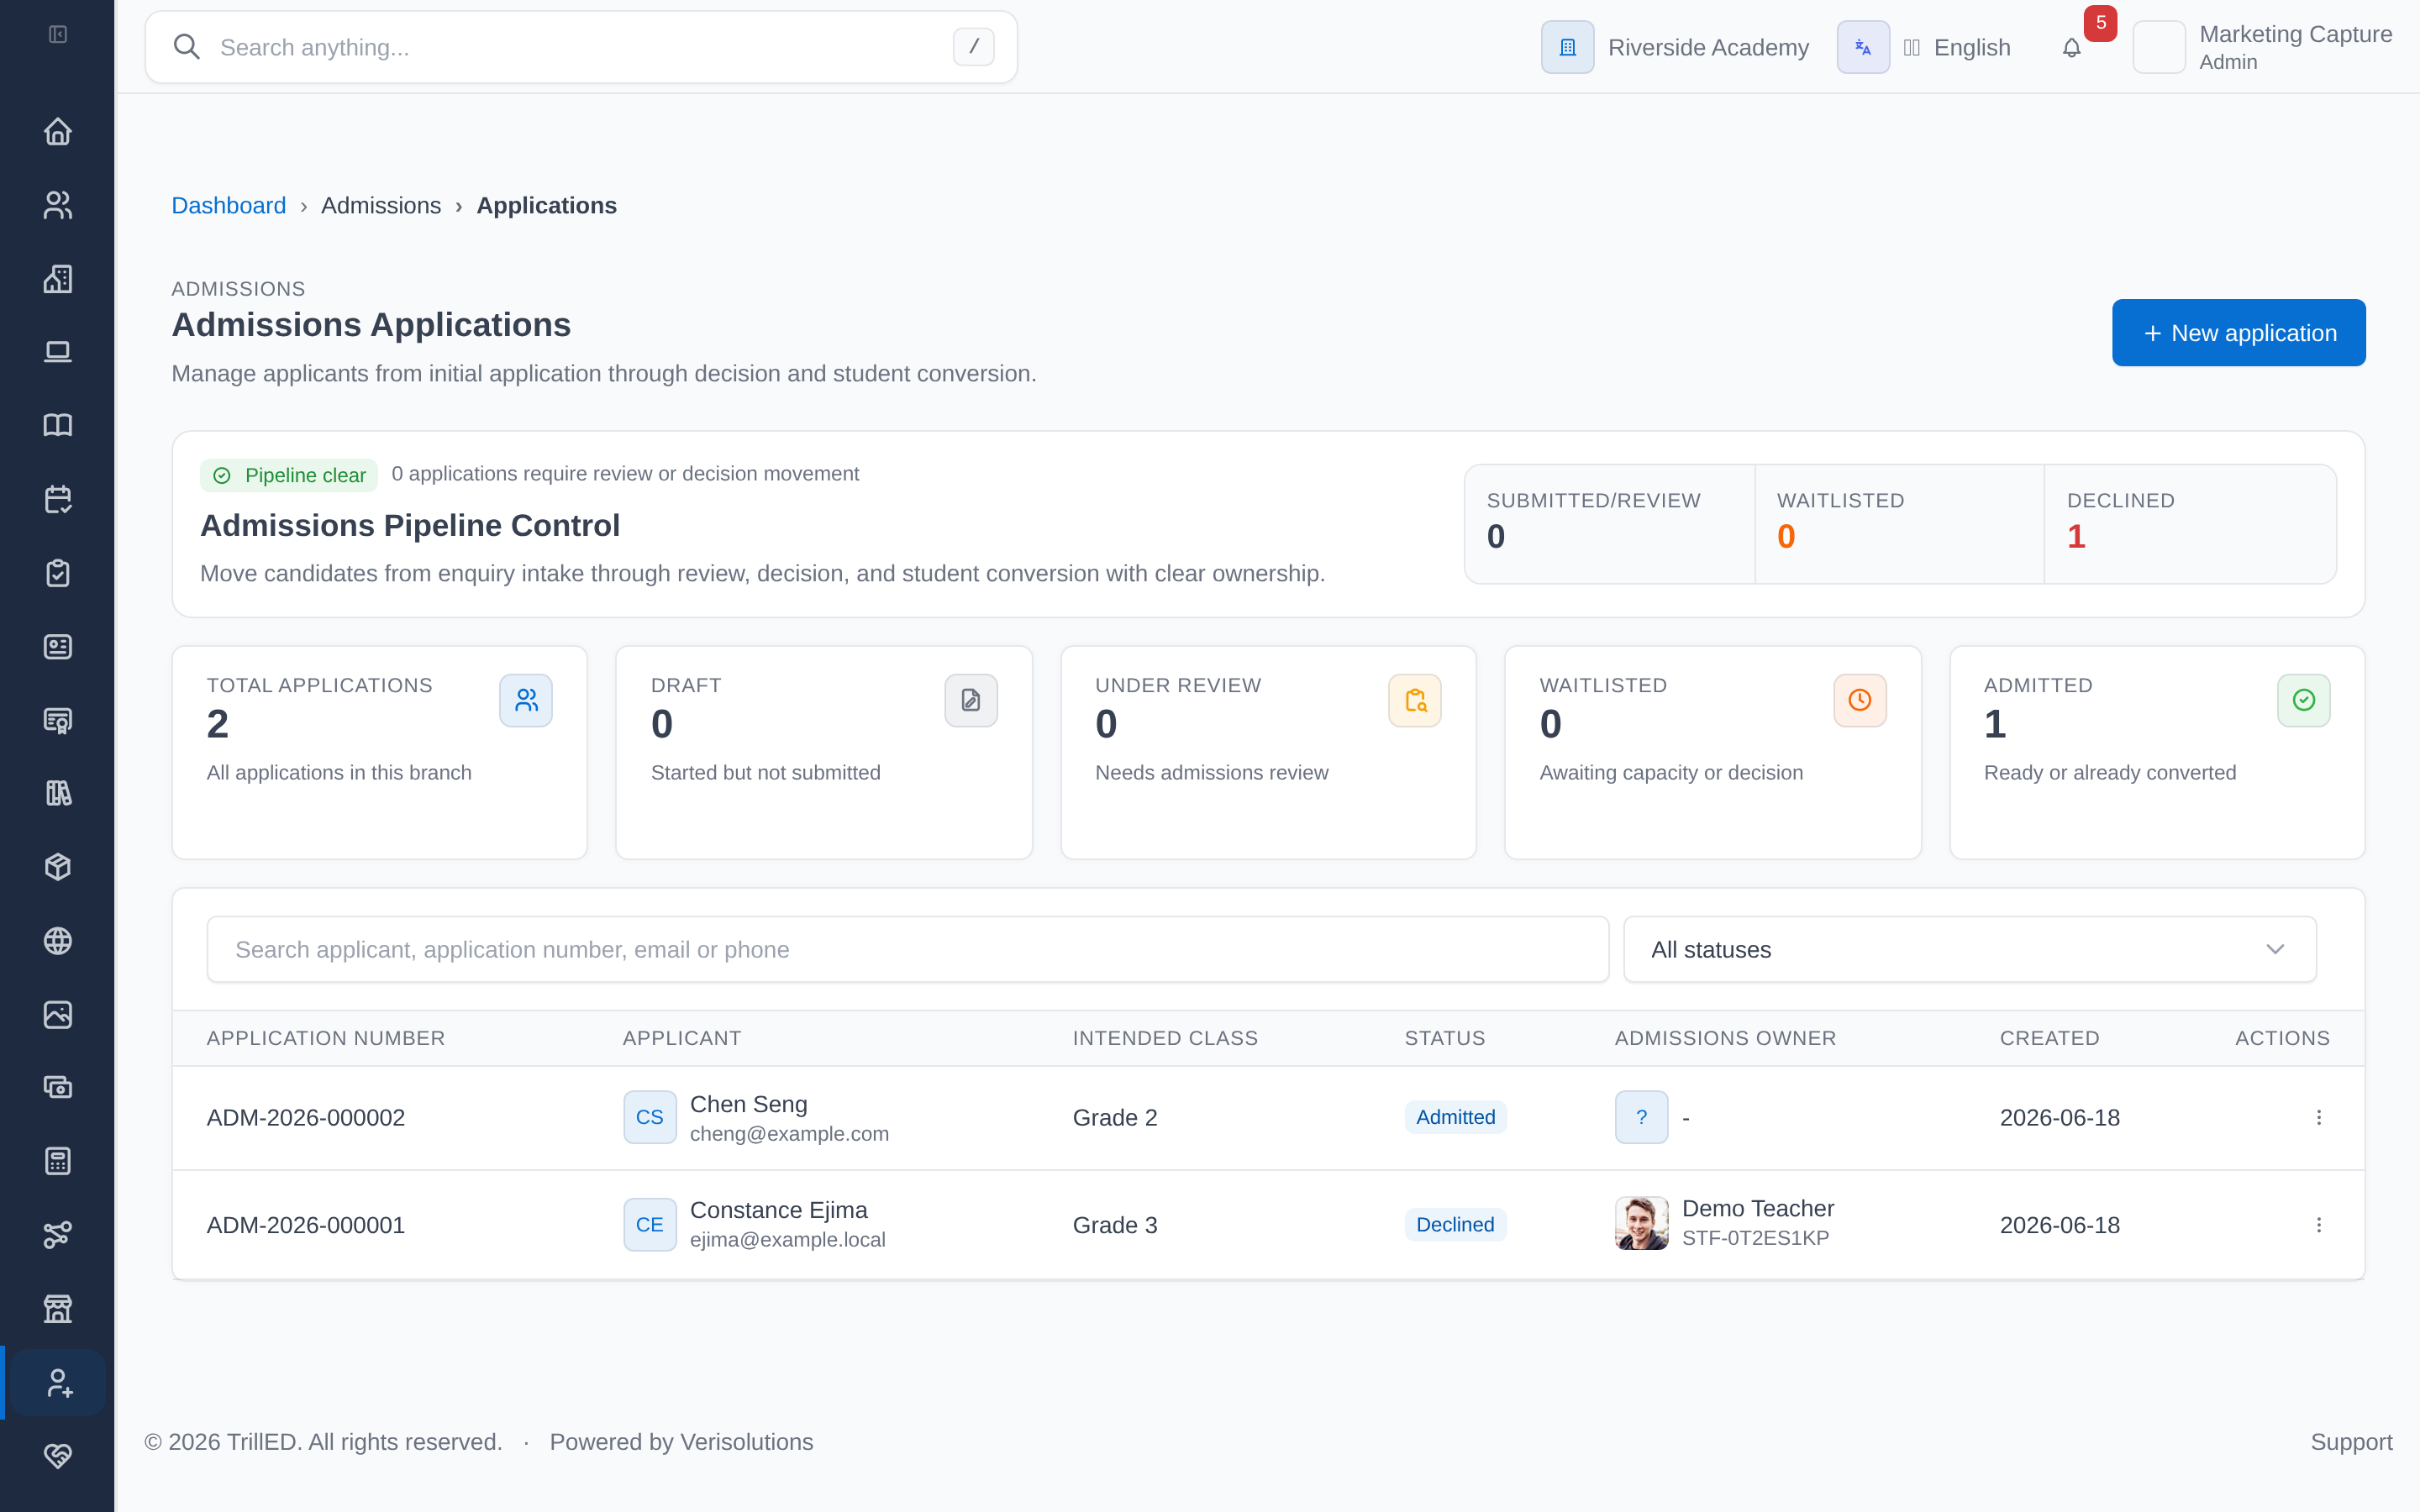Open Riverside Academy branch selector
This screenshot has height=1512, width=2420.
(x=1675, y=47)
